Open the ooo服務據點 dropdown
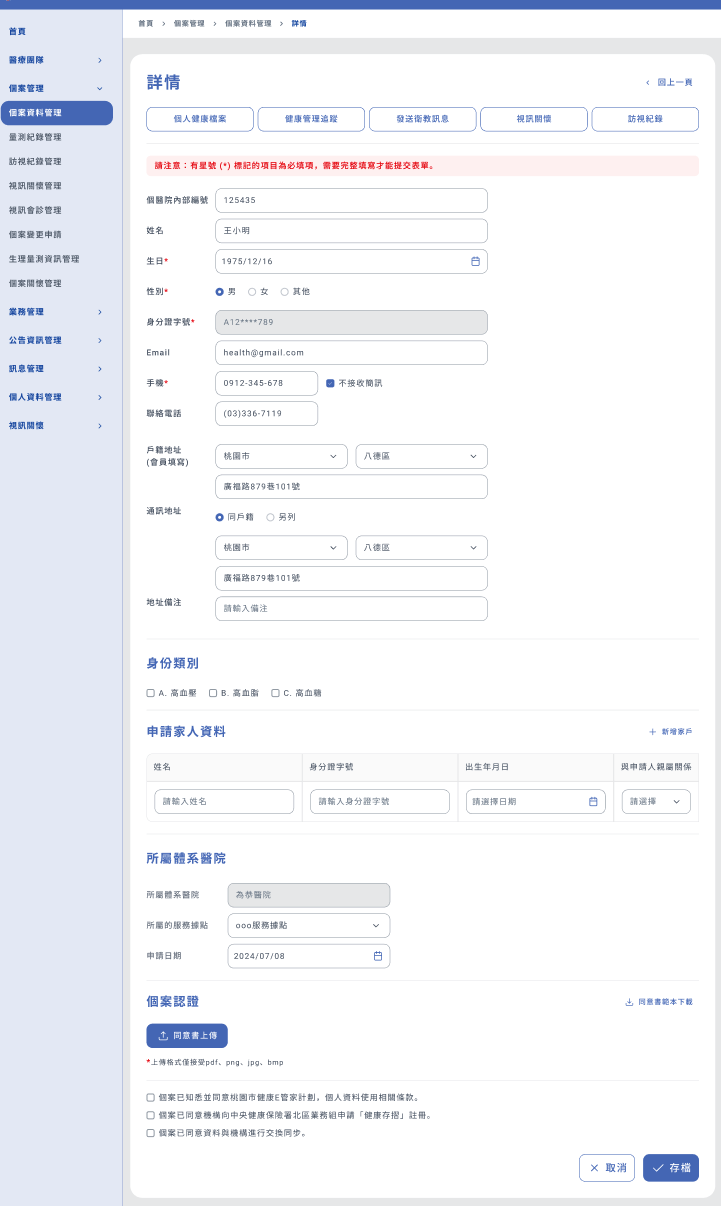The image size is (721, 1206). (x=309, y=926)
